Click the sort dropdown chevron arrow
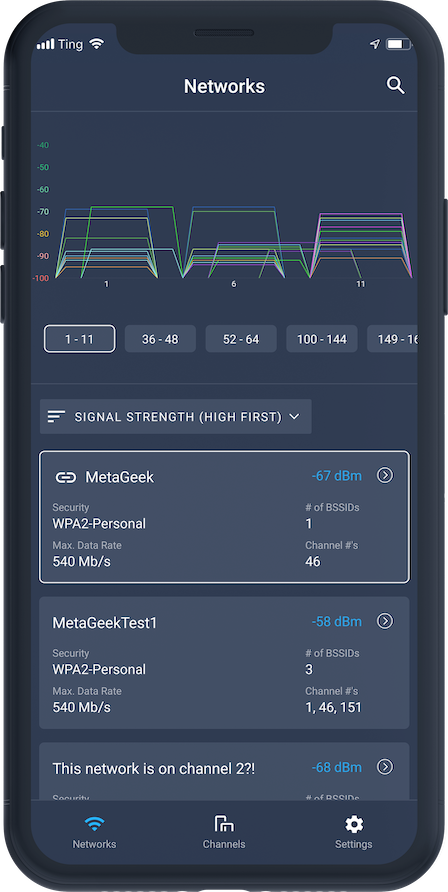 pyautogui.click(x=294, y=416)
